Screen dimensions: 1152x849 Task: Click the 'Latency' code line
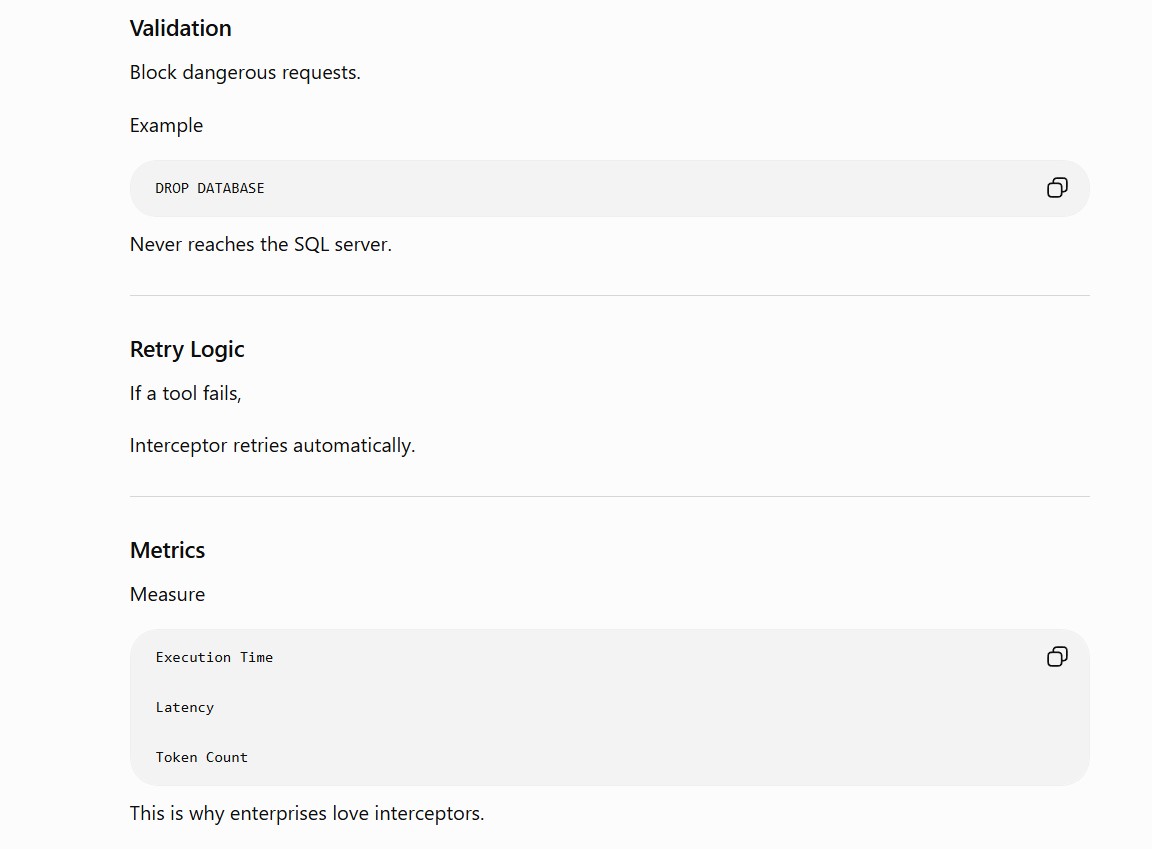[184, 707]
